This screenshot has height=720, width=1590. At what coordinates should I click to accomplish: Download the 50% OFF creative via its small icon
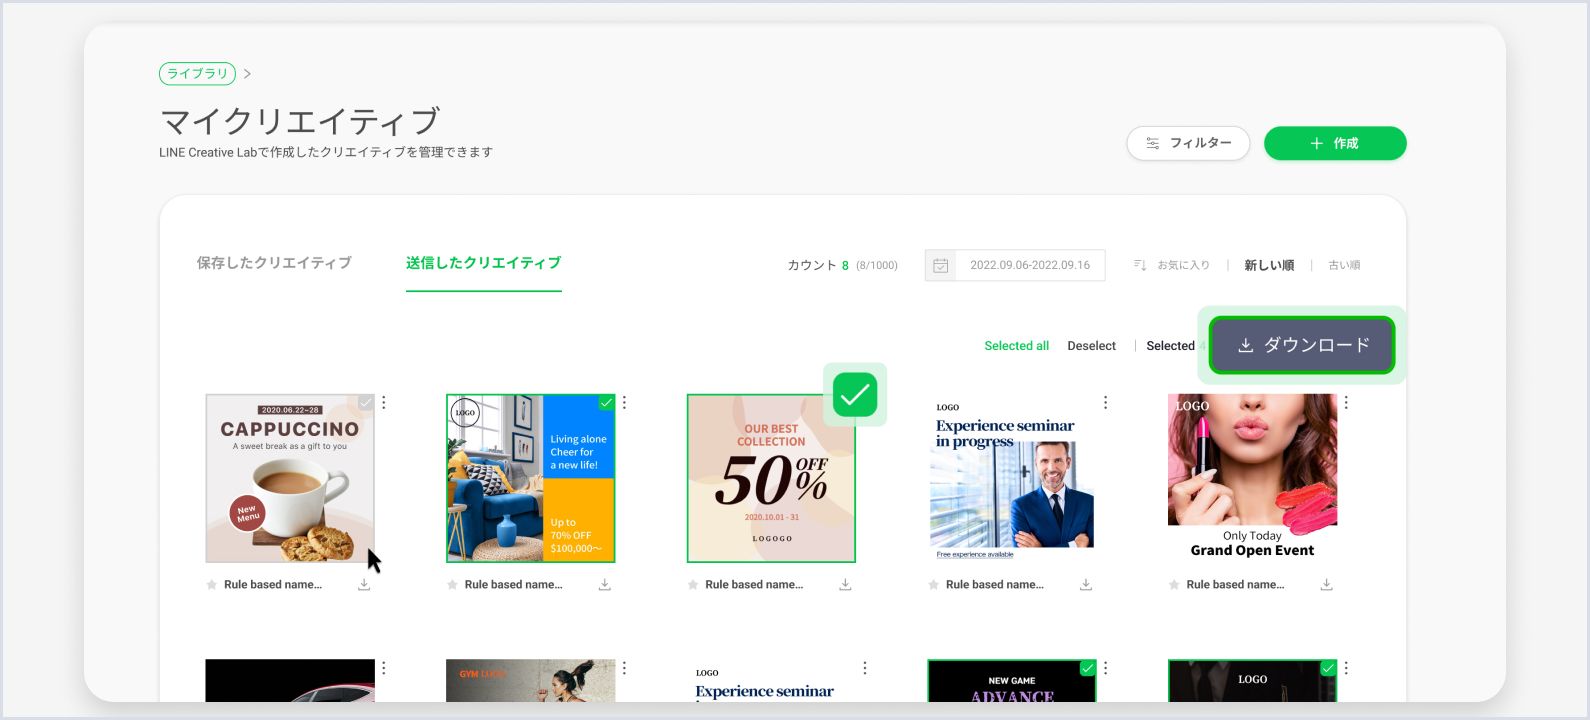(845, 585)
